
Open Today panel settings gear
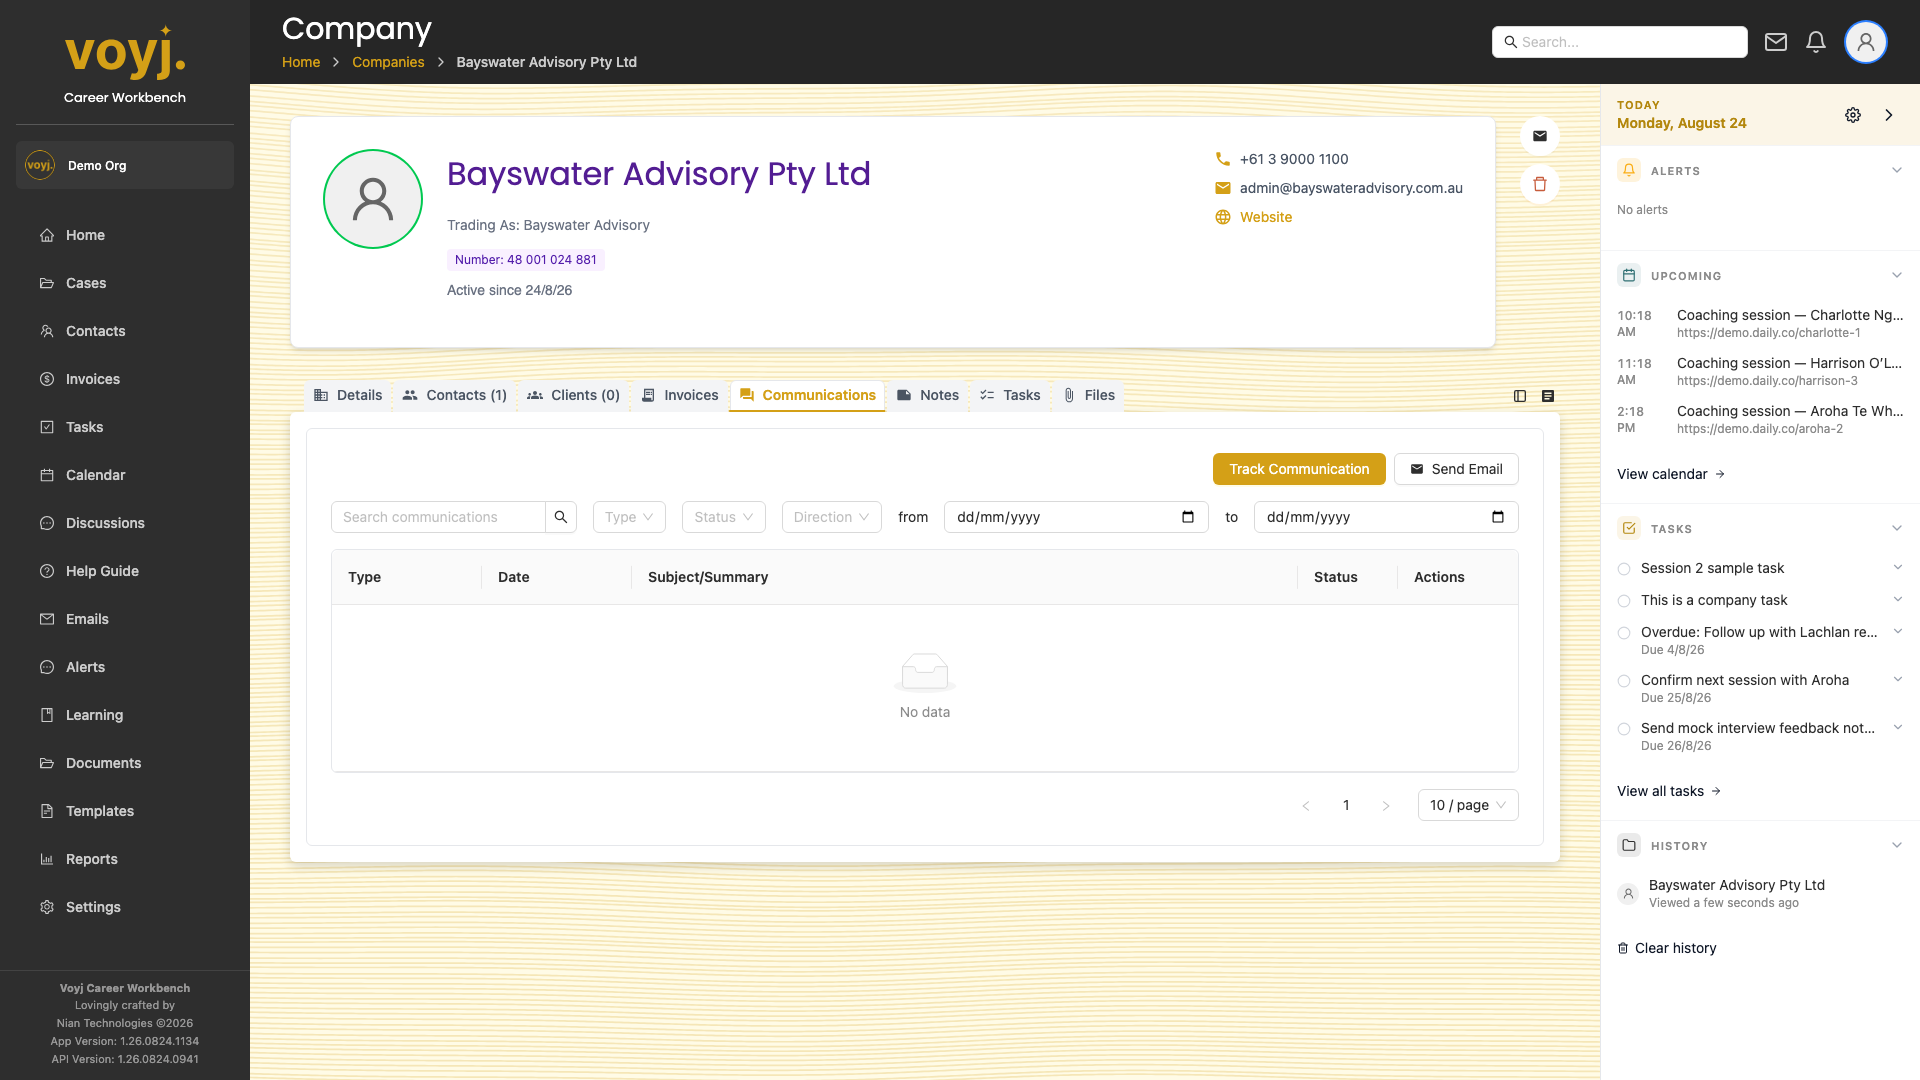tap(1853, 115)
